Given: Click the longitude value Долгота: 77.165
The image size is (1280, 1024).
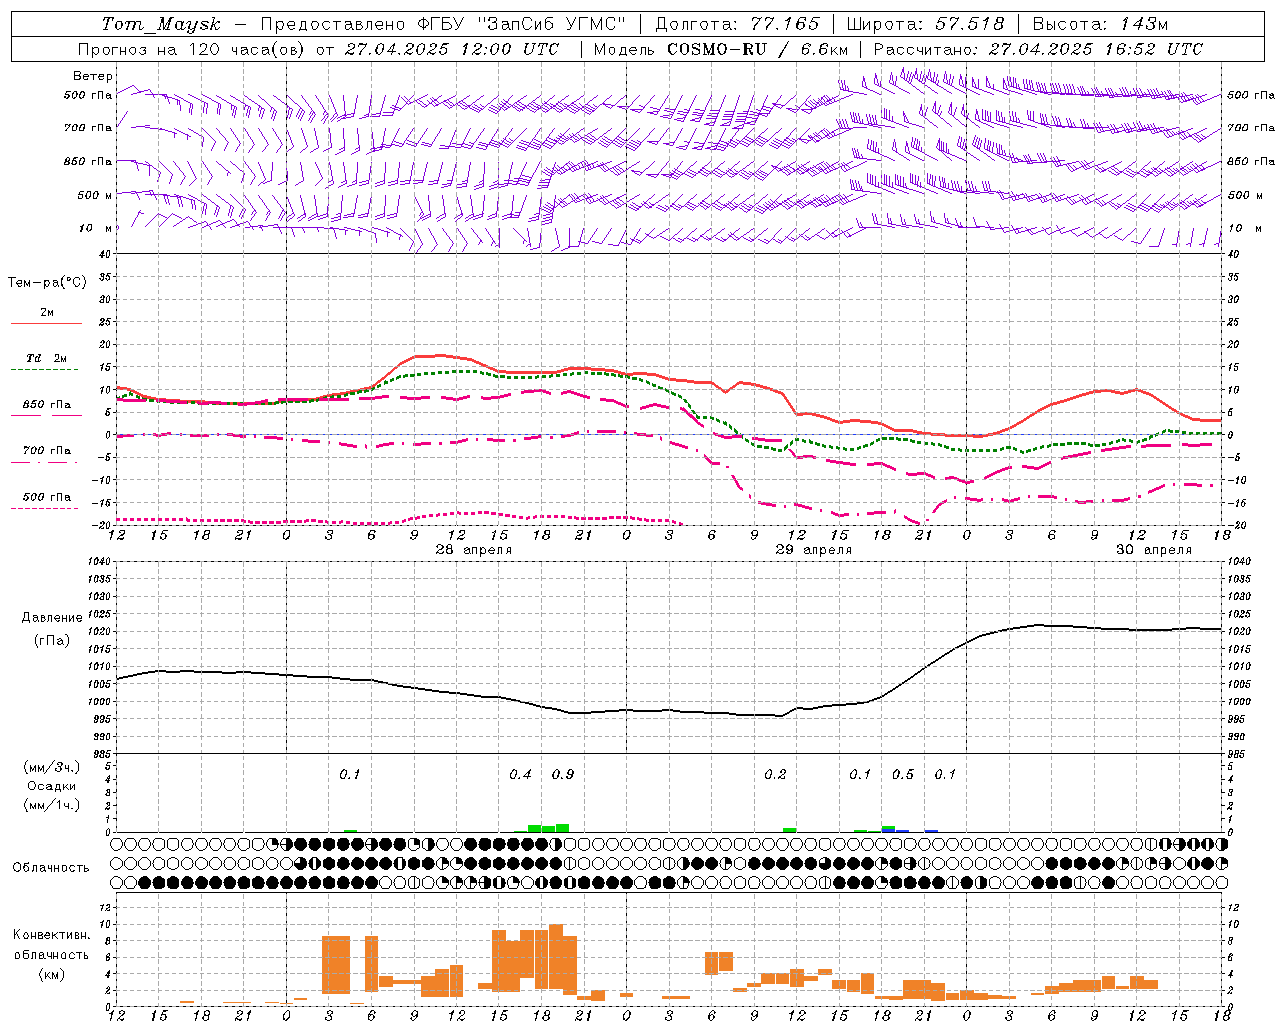Looking at the screenshot, I should coord(737,24).
